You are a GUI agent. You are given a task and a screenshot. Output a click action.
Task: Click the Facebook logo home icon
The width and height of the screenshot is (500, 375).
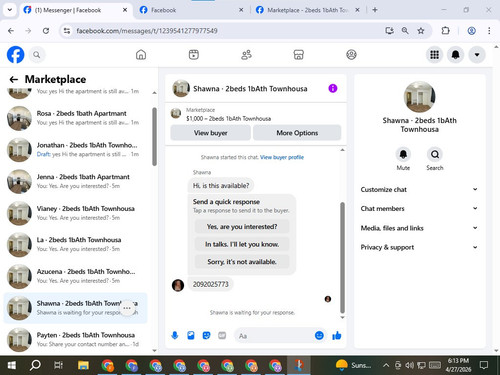point(15,55)
